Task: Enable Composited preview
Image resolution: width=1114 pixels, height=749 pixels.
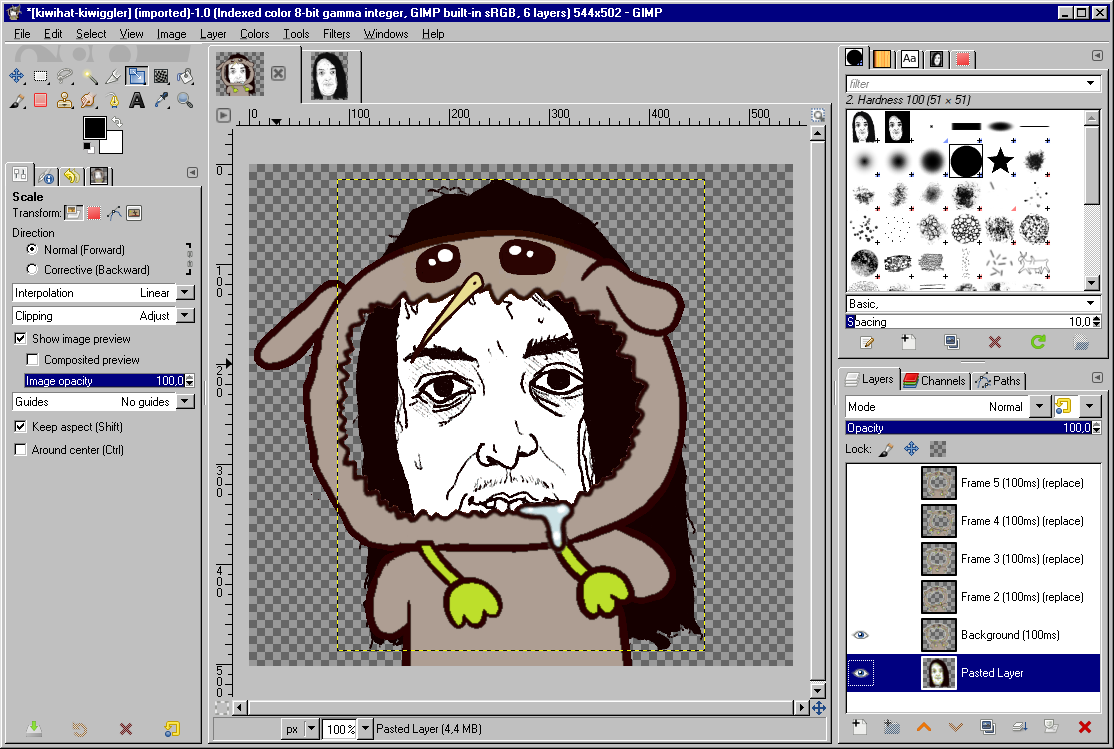Action: [x=32, y=360]
